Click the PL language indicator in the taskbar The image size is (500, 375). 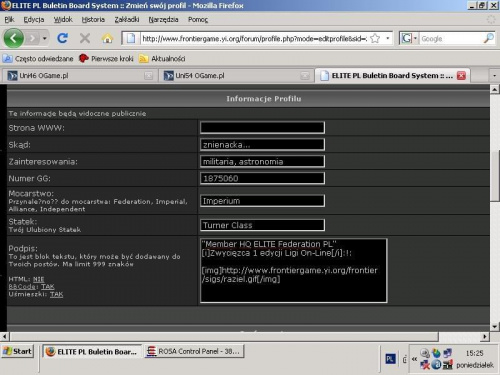pos(390,359)
